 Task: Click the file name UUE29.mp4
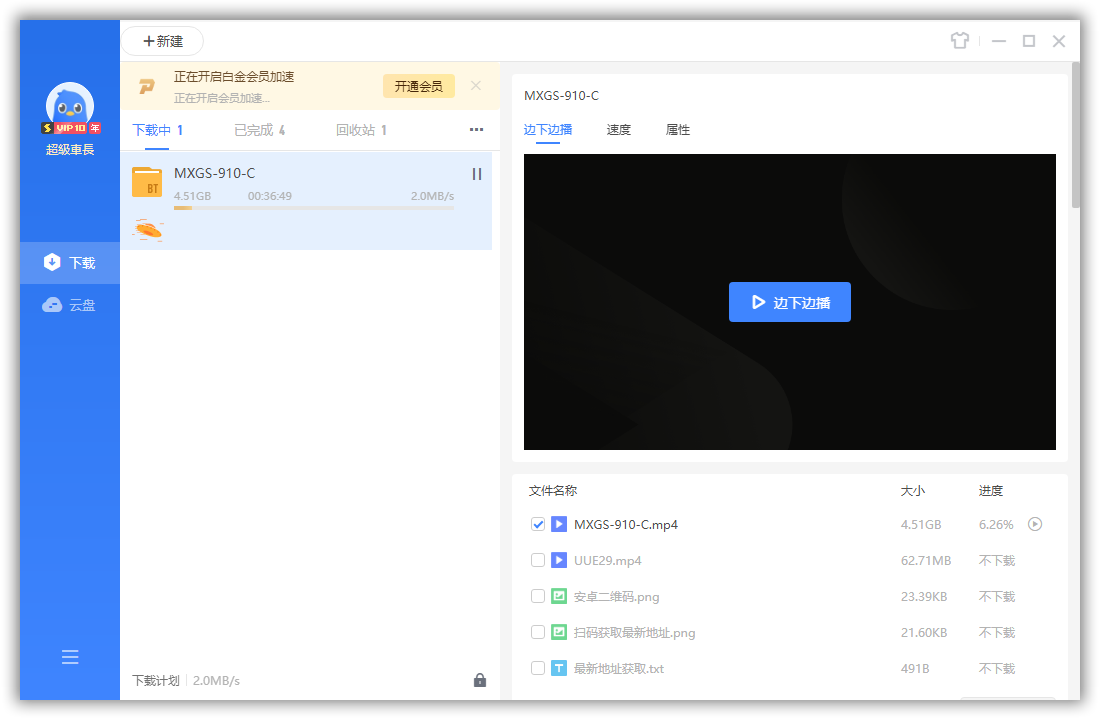(608, 560)
